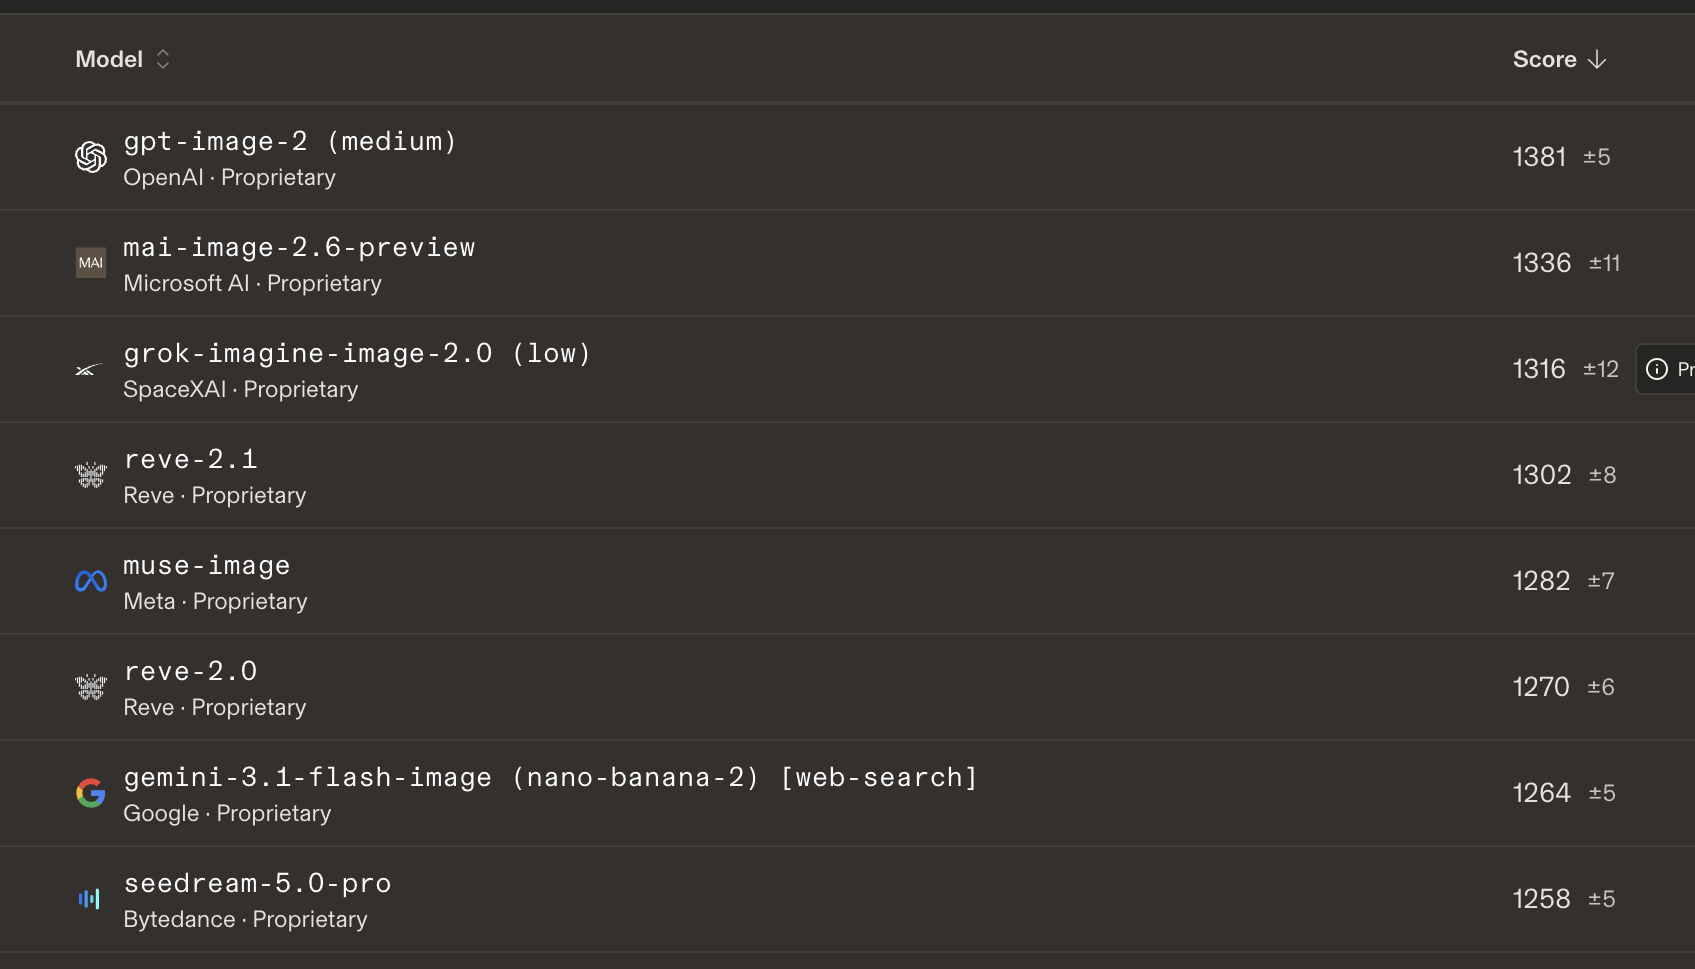Screen dimensions: 1695x969
Task: Click the ±7 margin for muse-image
Action: click(x=1601, y=581)
